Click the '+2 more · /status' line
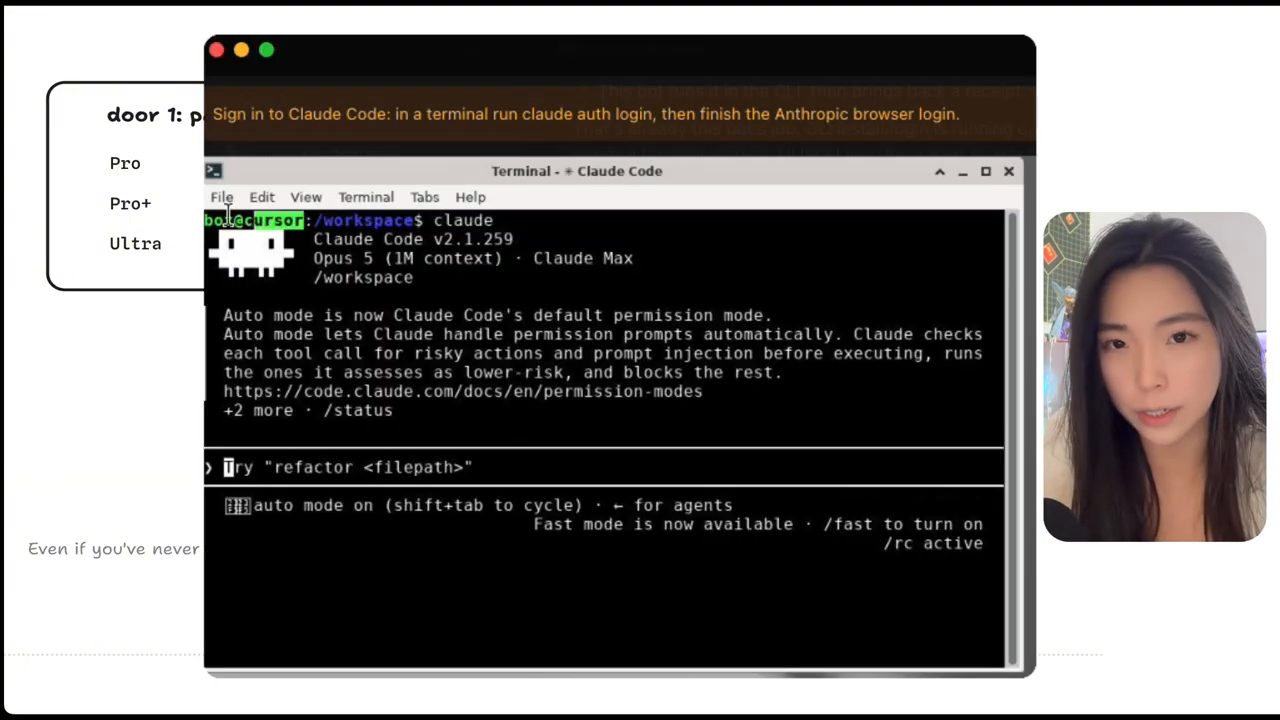This screenshot has width=1280, height=720. [308, 410]
